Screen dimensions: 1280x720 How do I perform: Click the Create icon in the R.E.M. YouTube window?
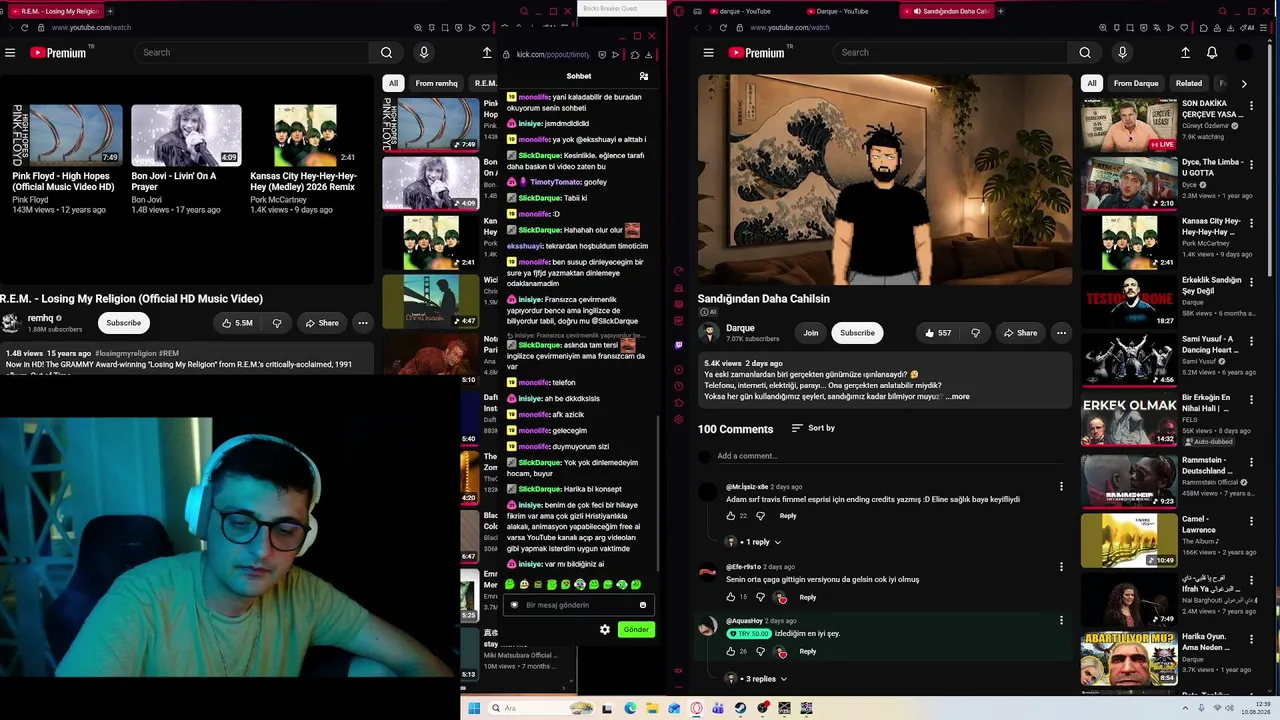[487, 52]
